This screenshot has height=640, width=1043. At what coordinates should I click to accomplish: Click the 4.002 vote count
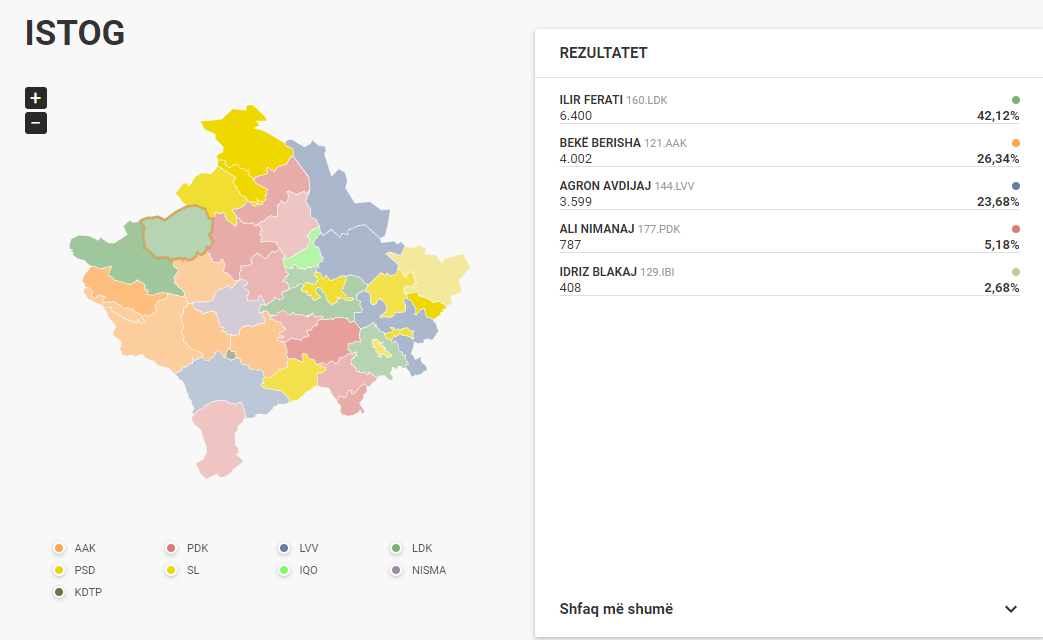pos(575,158)
